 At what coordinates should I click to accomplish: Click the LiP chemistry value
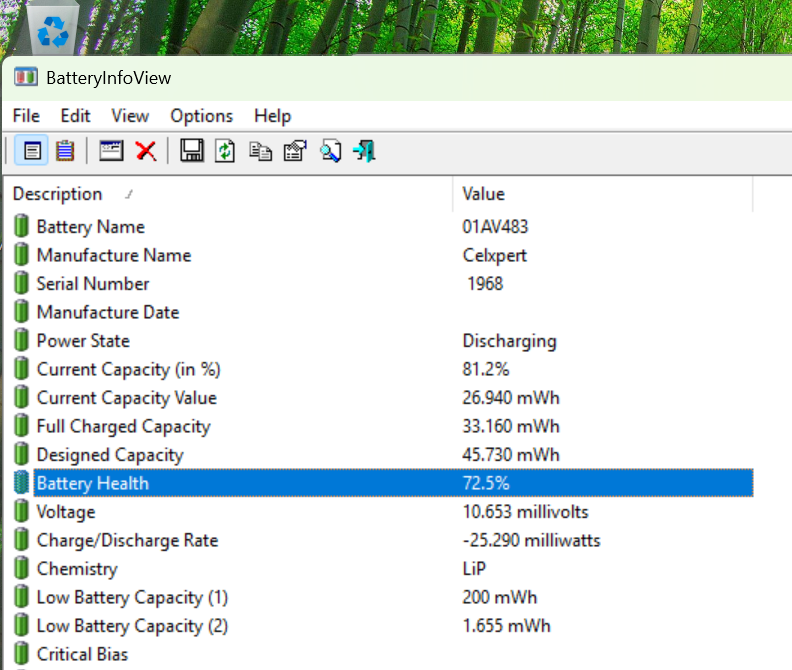(x=474, y=568)
